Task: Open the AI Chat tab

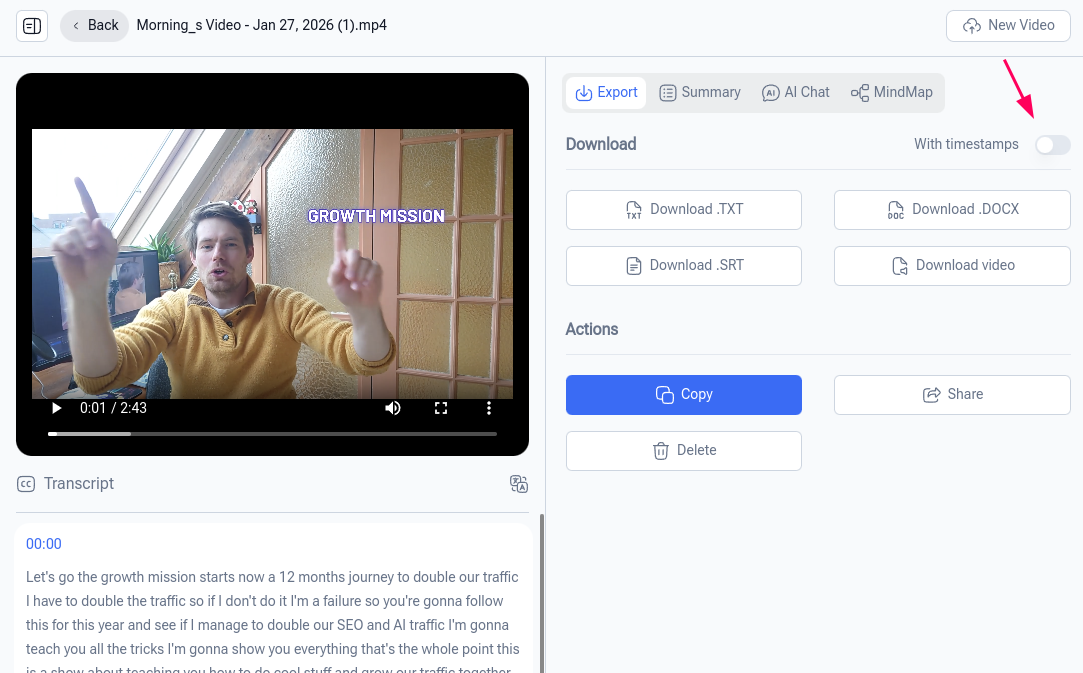Action: pos(796,92)
